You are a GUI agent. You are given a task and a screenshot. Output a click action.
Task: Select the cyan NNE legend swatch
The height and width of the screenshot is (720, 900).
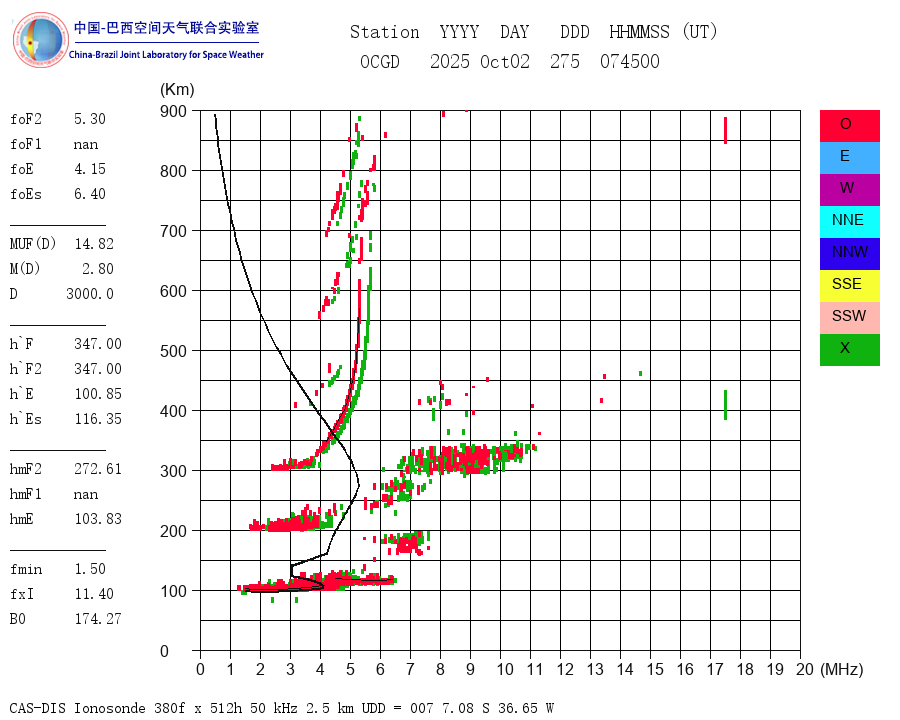pos(849,222)
